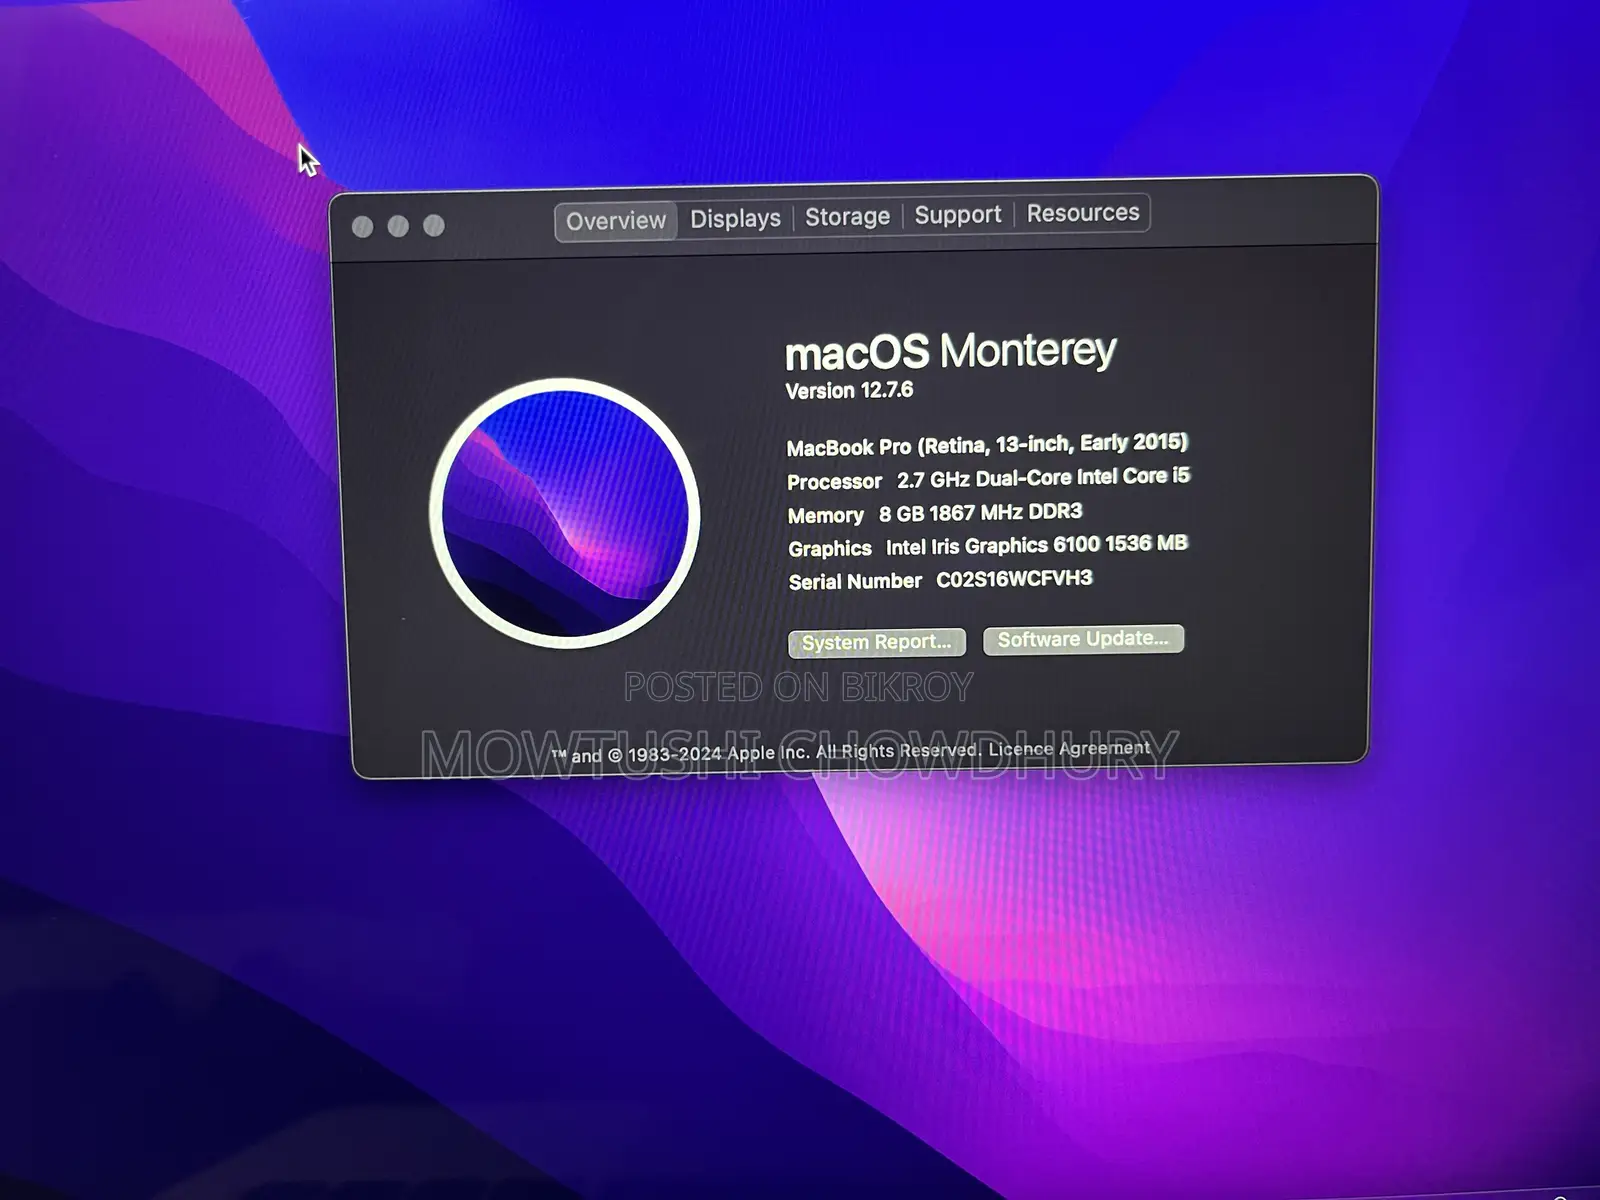Screen dimensions: 1600x1200
Task: Select the memory value 8 GB 1867 MHz DDR3
Action: (x=980, y=513)
